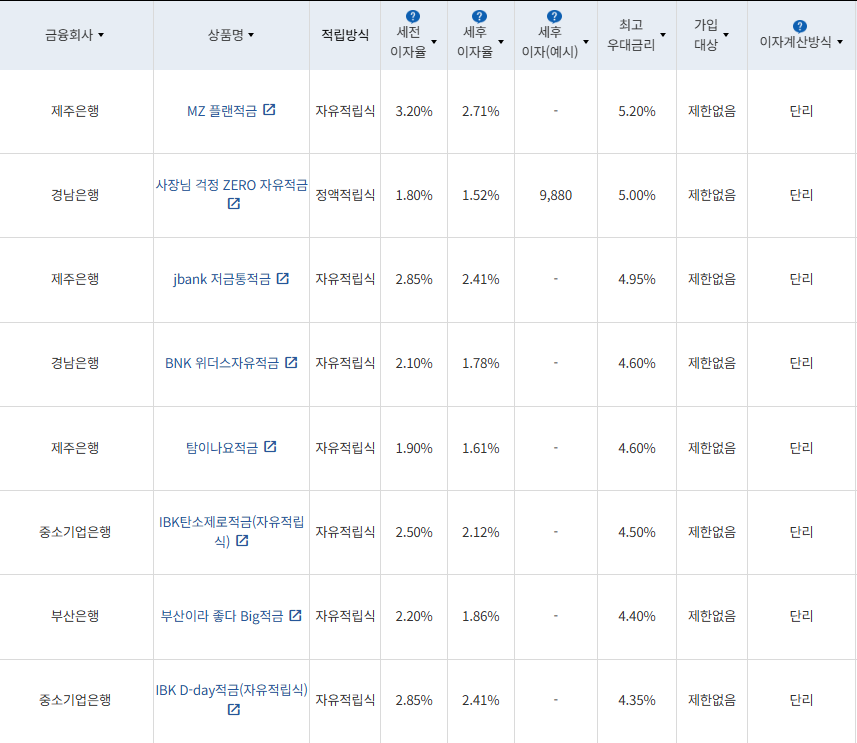Open BNK 위더스자유적금 external link icon
The height and width of the screenshot is (743, 857).
click(x=290, y=364)
